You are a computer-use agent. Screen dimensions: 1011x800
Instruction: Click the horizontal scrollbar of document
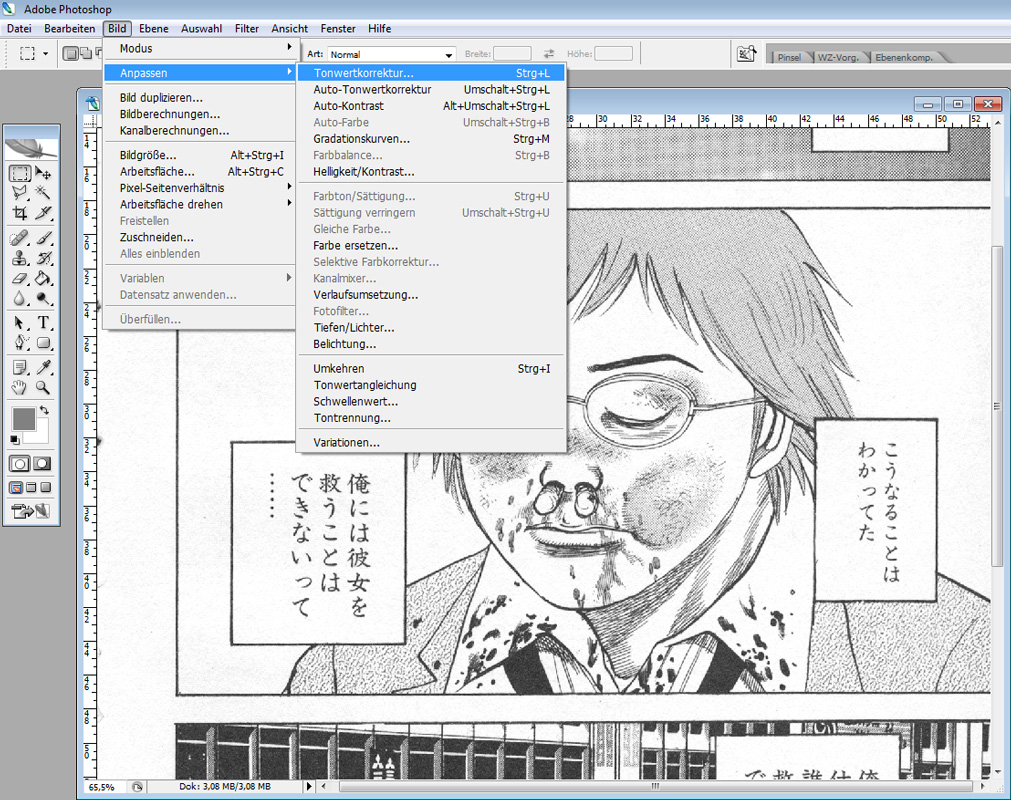point(655,786)
